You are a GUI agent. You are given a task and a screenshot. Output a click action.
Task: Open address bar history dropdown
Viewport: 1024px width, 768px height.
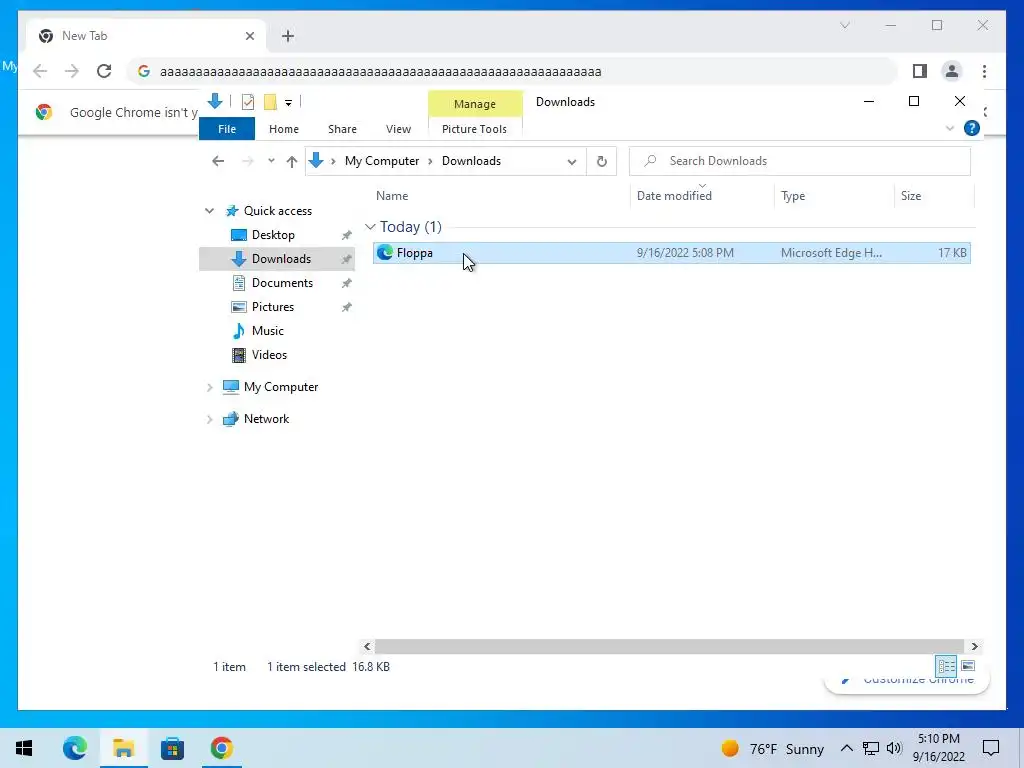click(x=571, y=161)
